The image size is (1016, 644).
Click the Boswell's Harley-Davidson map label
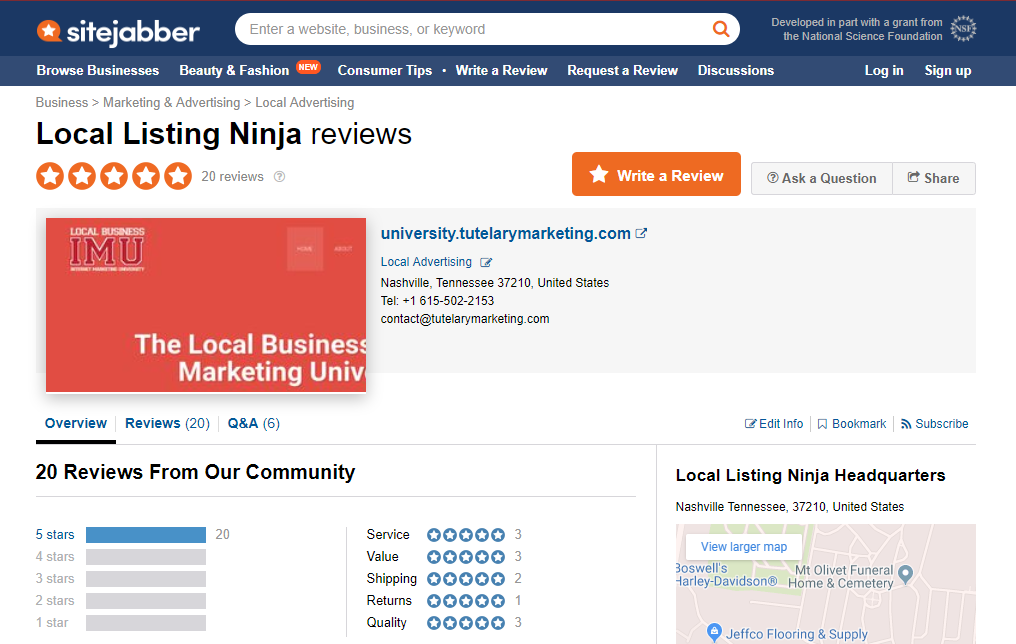pyautogui.click(x=726, y=575)
